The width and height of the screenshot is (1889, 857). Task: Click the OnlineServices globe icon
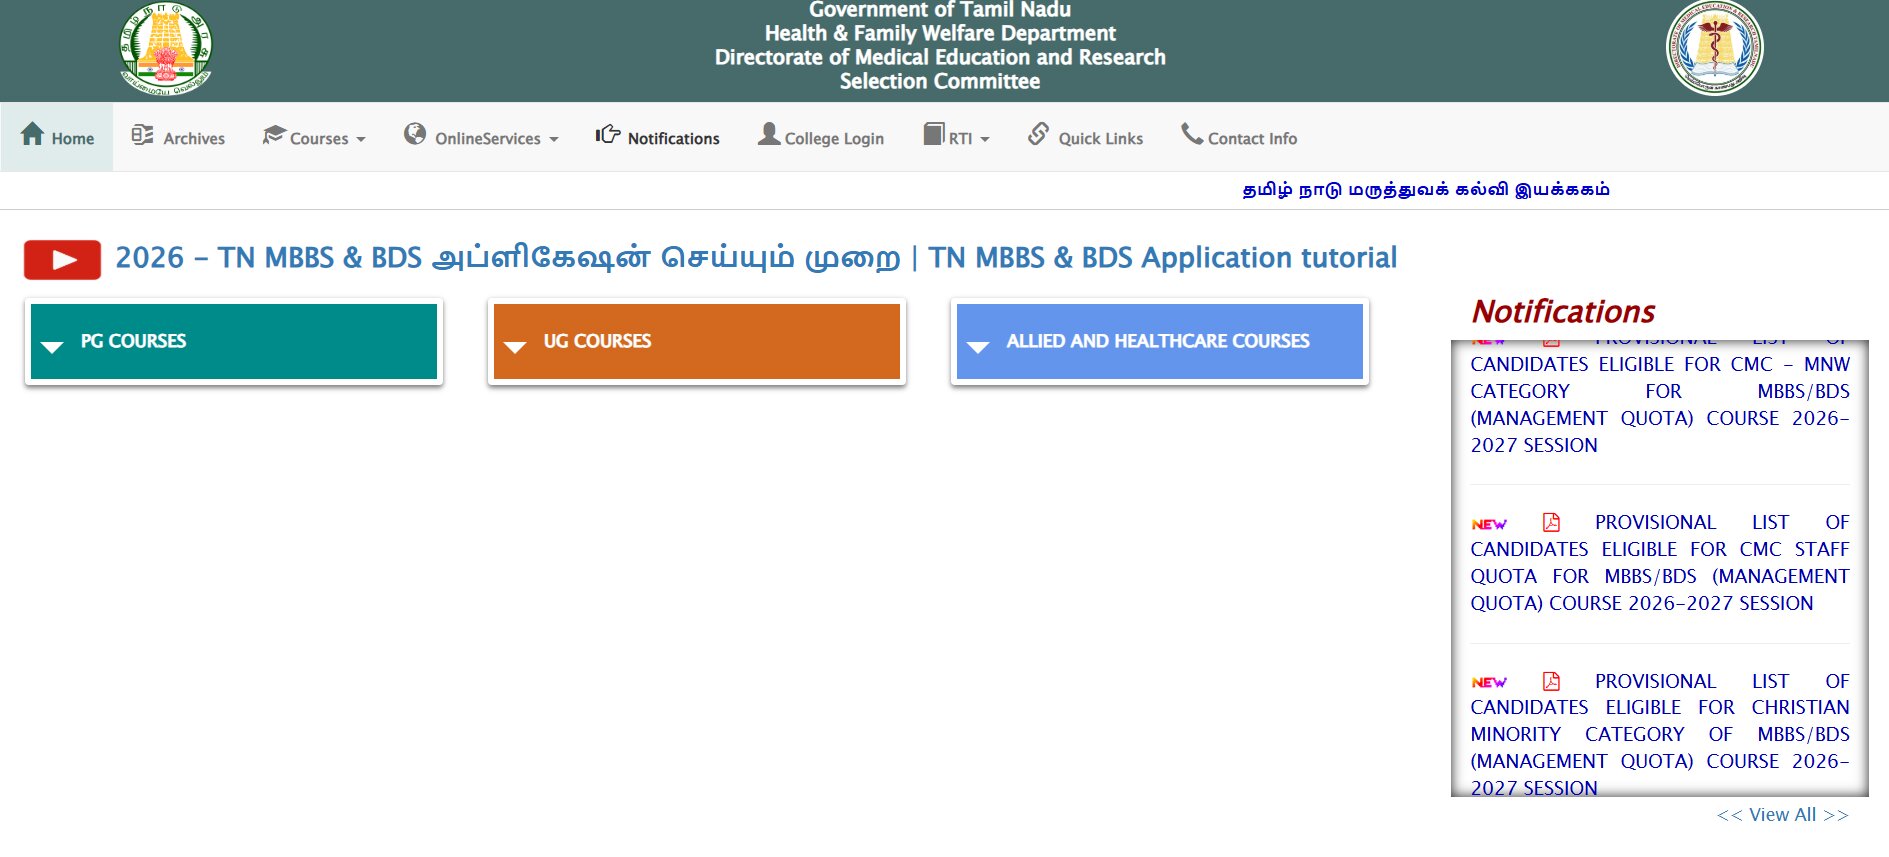[415, 134]
